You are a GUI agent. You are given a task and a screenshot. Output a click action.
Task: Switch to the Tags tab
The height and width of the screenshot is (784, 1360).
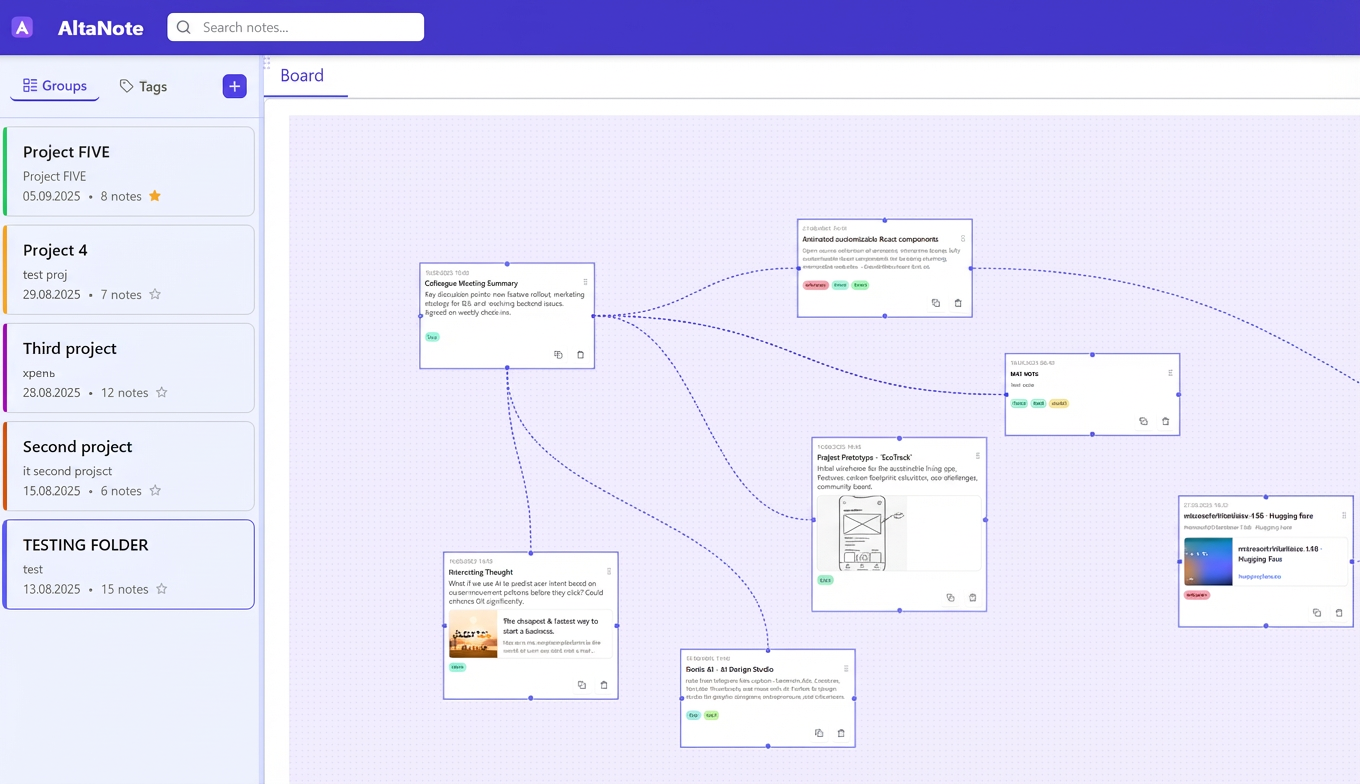tap(143, 86)
